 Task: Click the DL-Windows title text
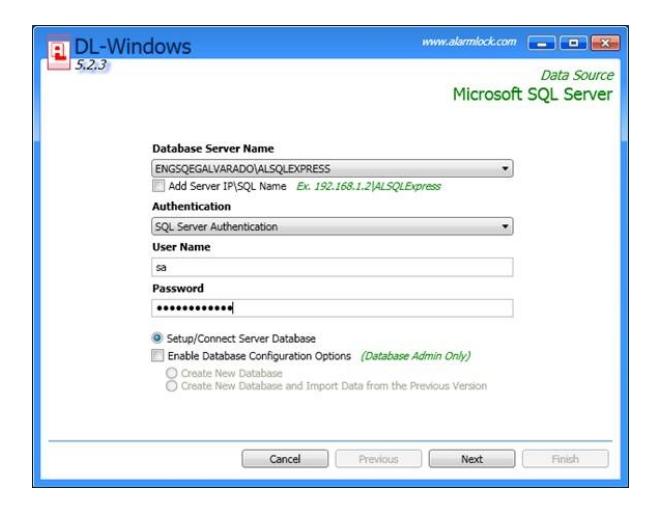click(133, 46)
